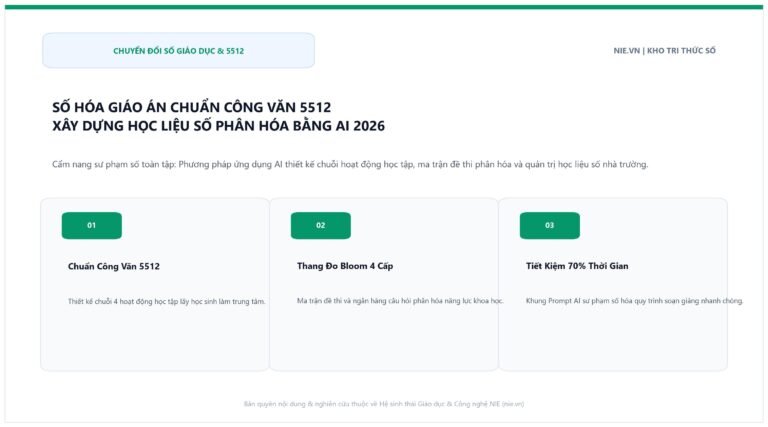Open the NIE.VN | KHO TRI THỨC SỐ link
This screenshot has height=427, width=768.
(664, 50)
